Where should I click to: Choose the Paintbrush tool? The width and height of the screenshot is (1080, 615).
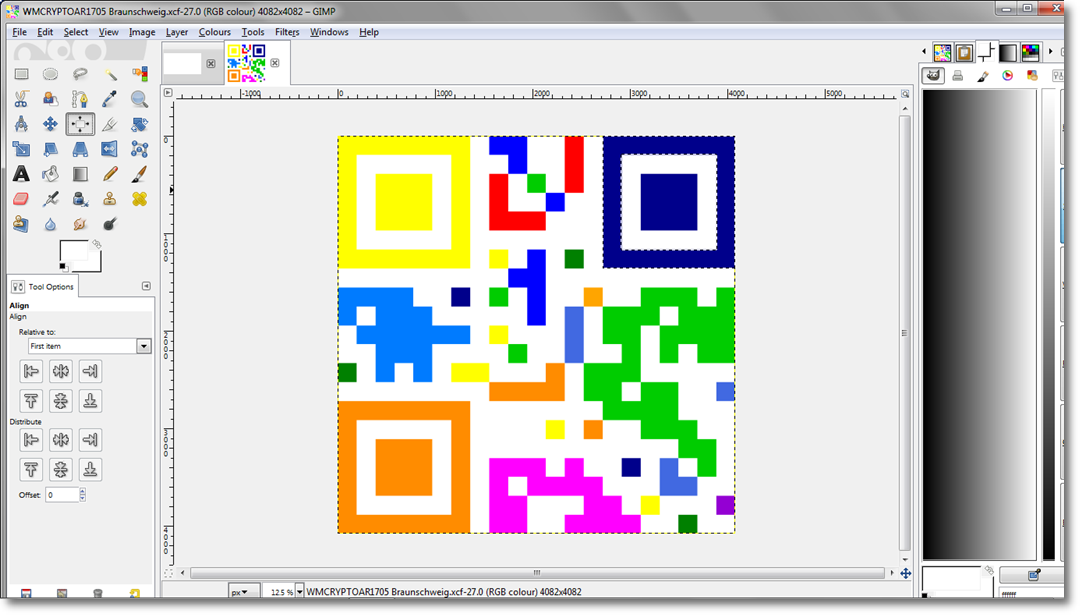point(139,174)
